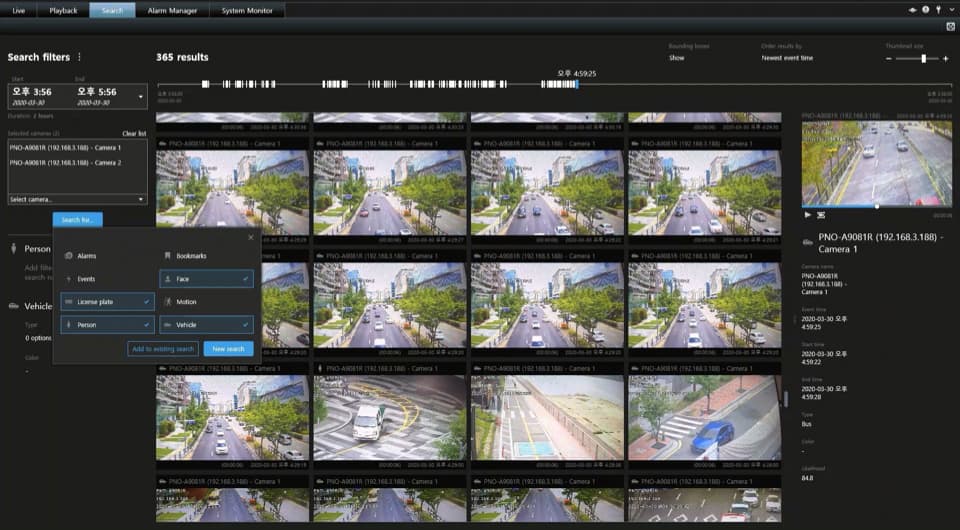The width and height of the screenshot is (960, 530).
Task: Expand the start/end time range dropdown
Action: pyautogui.click(x=141, y=97)
